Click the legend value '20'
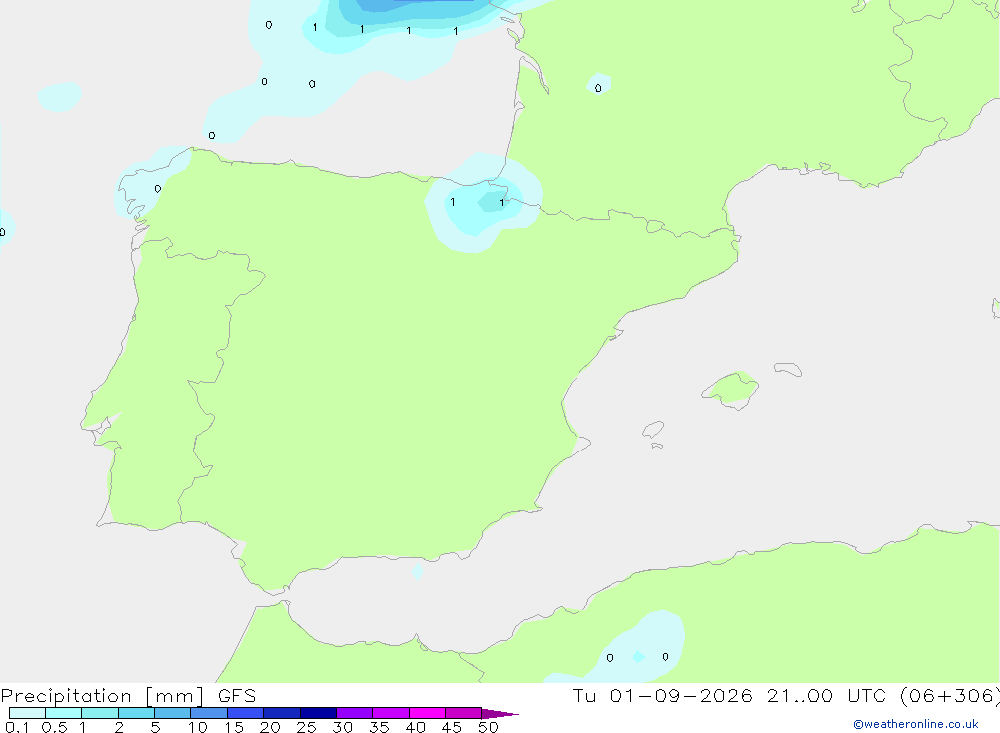Image resolution: width=1000 pixels, height=733 pixels. (x=270, y=727)
